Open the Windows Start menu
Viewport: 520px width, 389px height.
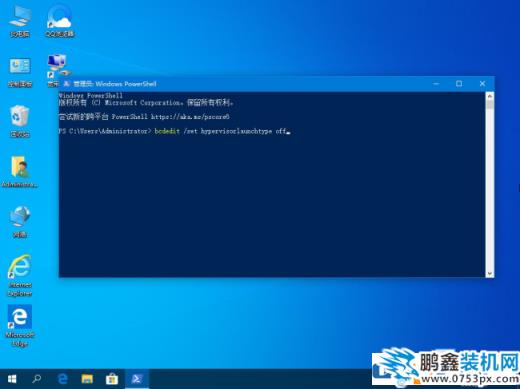pos(12,379)
